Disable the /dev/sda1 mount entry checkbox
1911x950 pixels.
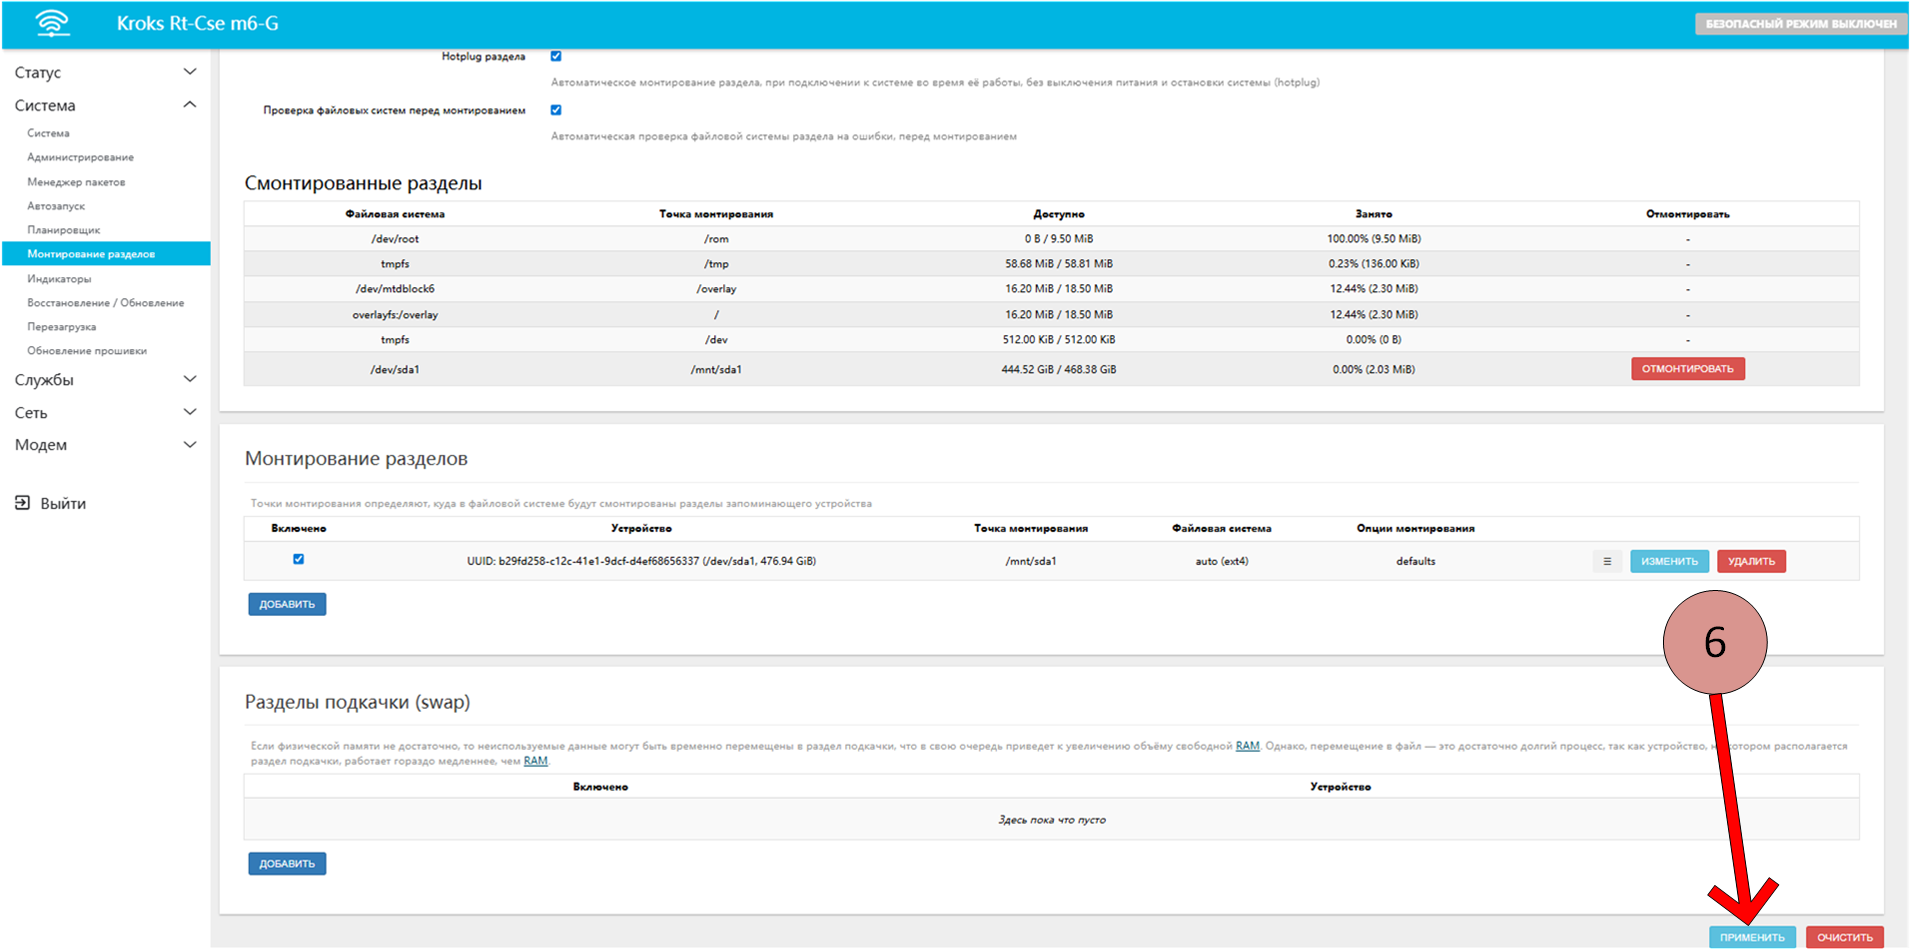point(298,560)
